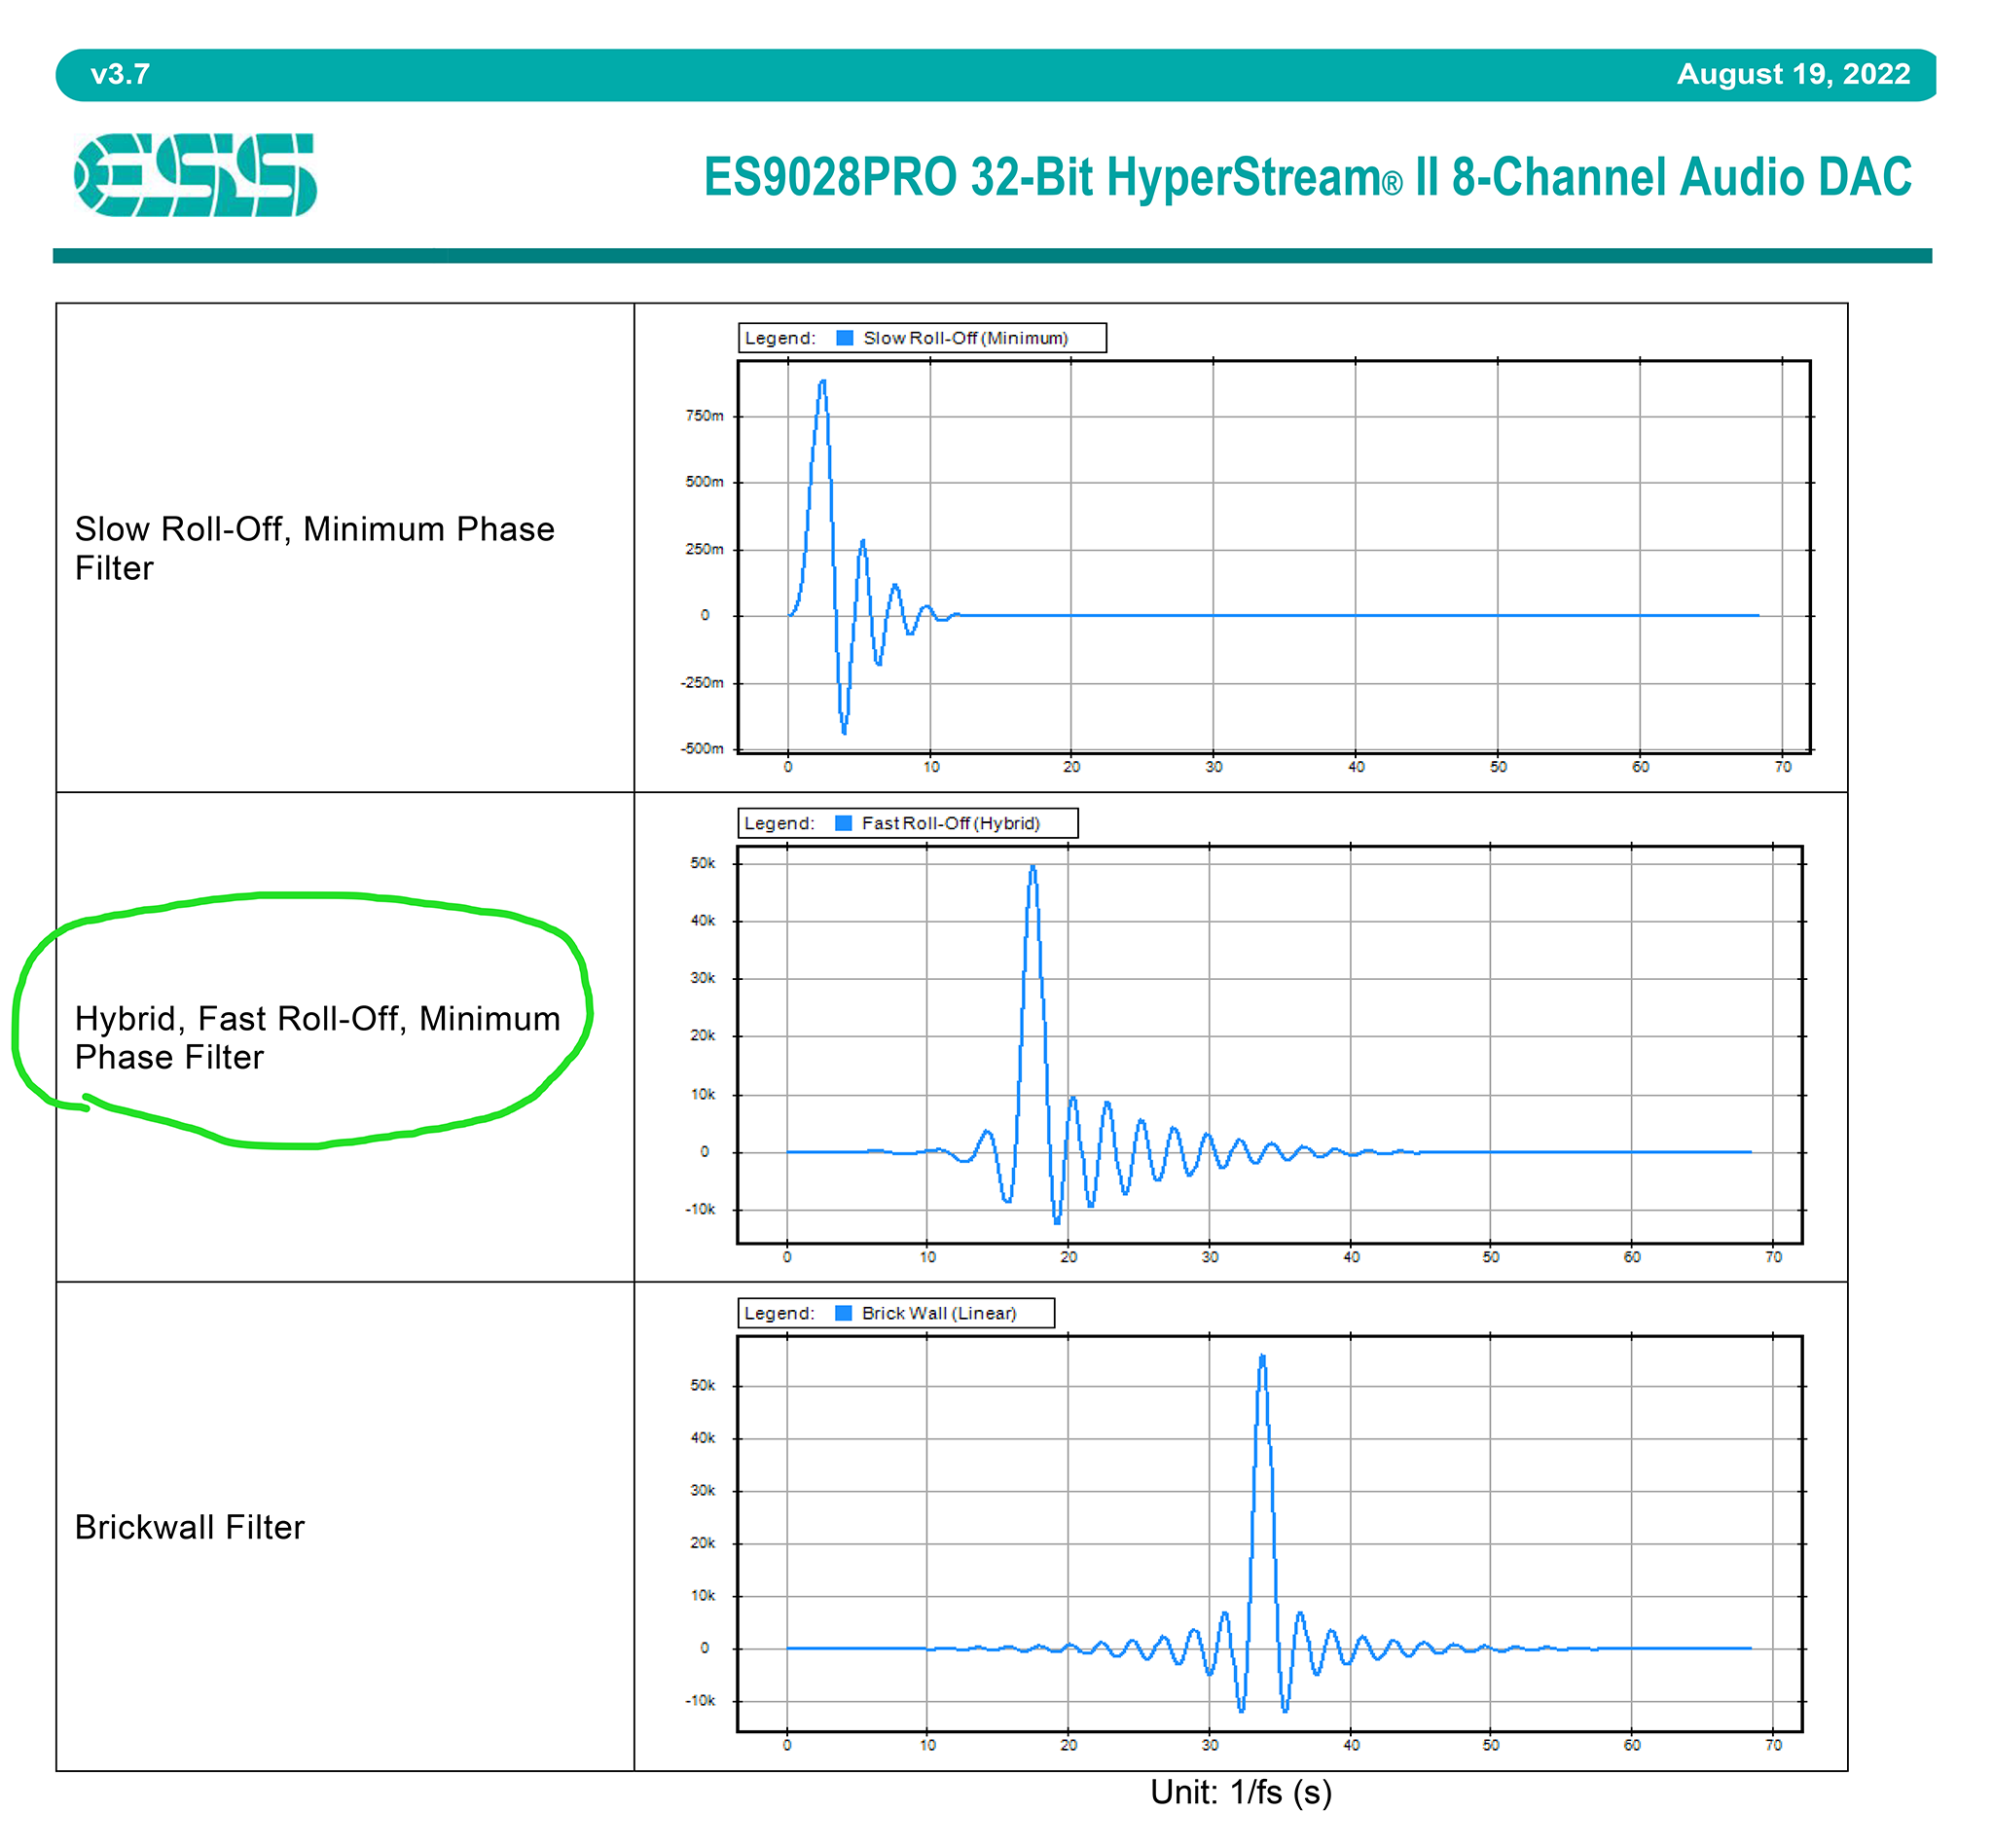
Task: Click the Fast Roll-Off (Hybrid) legend label
Action: (950, 823)
